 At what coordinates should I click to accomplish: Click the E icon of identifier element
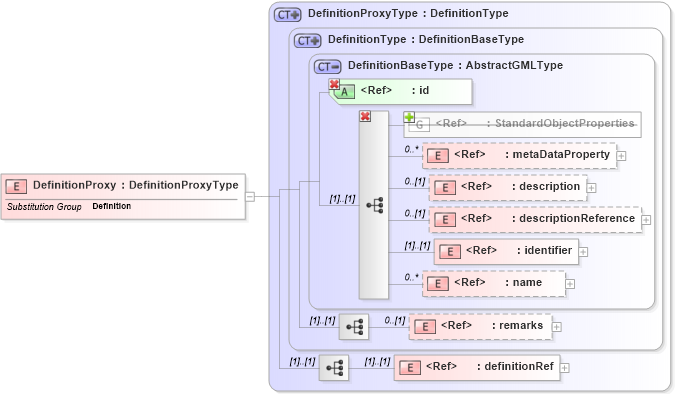pos(450,251)
